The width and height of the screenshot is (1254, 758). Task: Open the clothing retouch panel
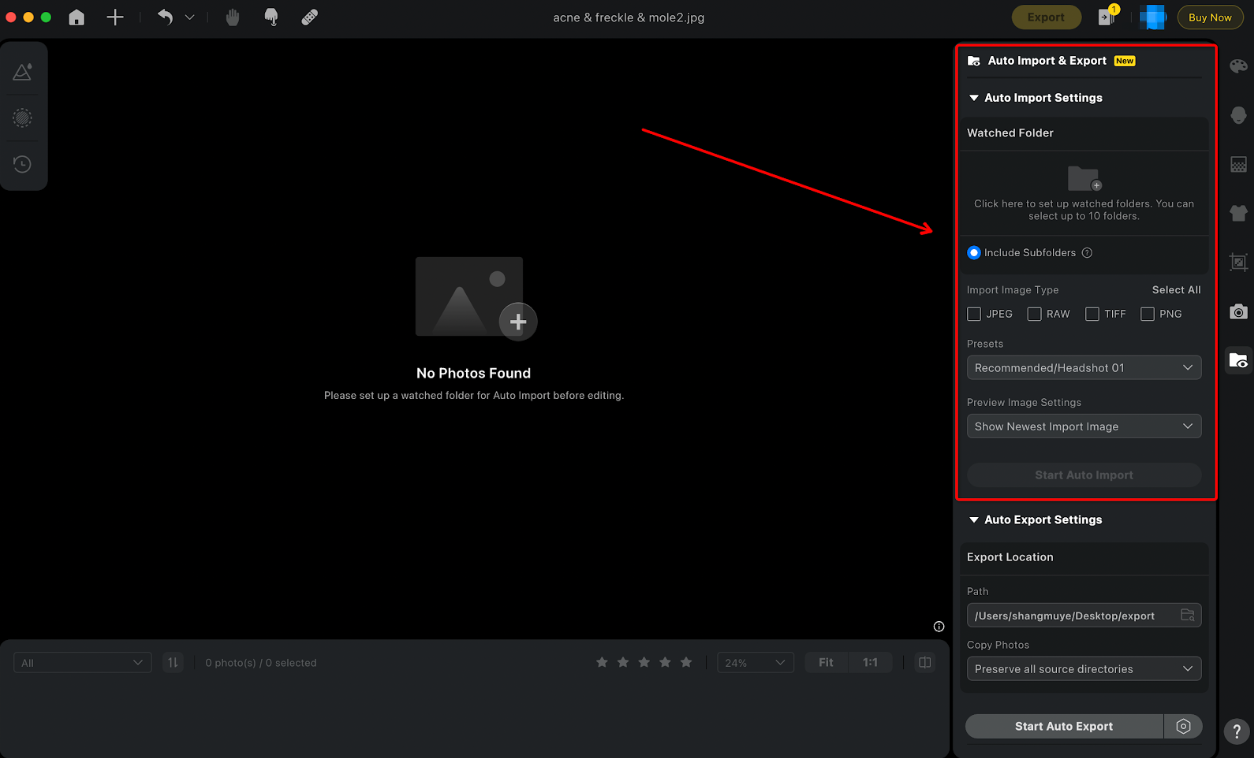1238,213
